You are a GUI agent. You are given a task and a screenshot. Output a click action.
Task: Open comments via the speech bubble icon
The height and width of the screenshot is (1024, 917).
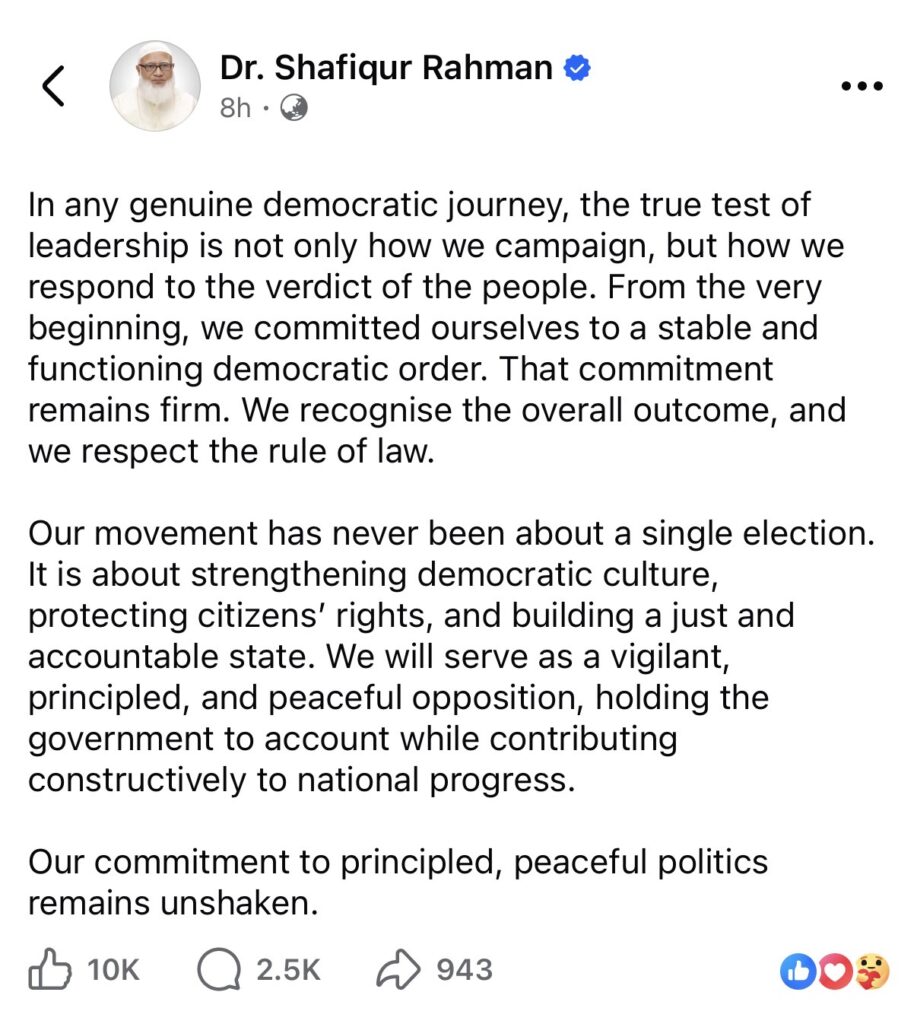point(219,969)
